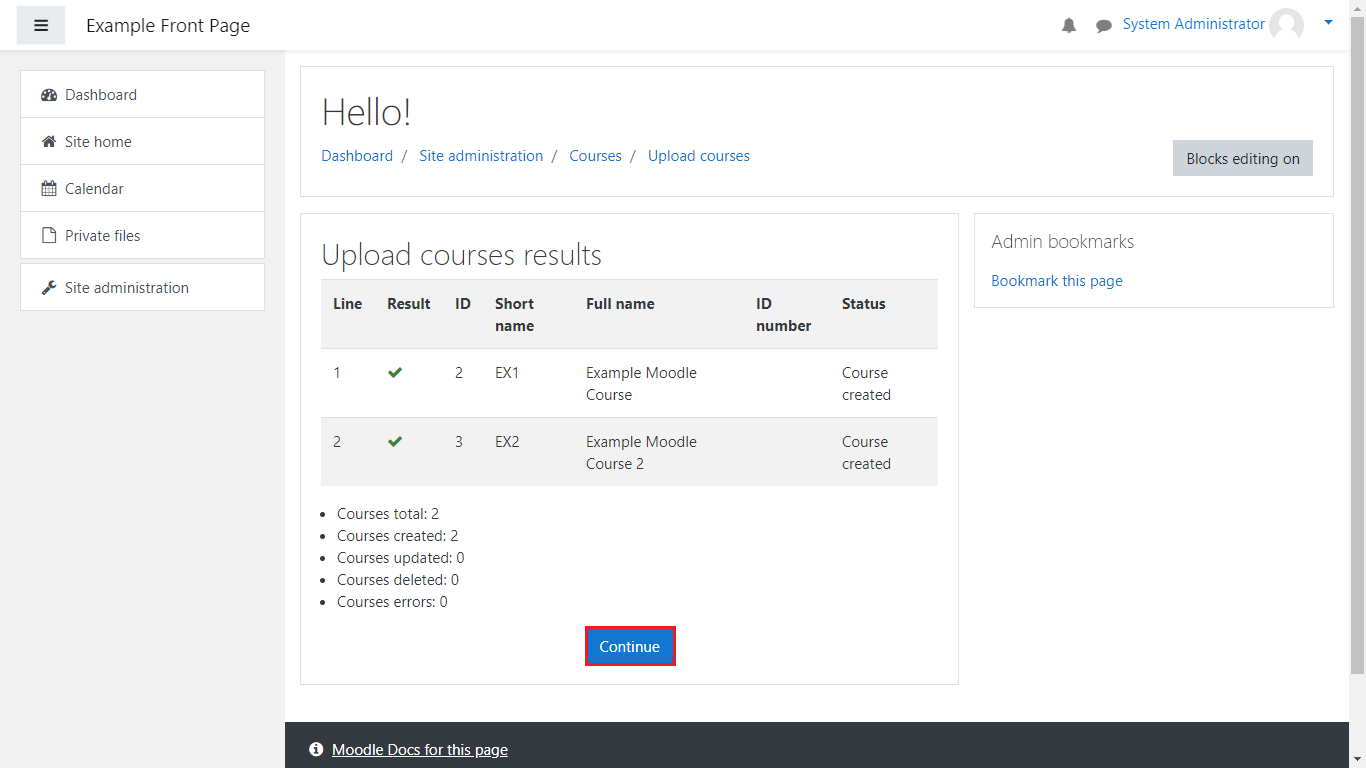Open Site administration in the sidebar menu
This screenshot has height=768, width=1366.
pos(126,288)
